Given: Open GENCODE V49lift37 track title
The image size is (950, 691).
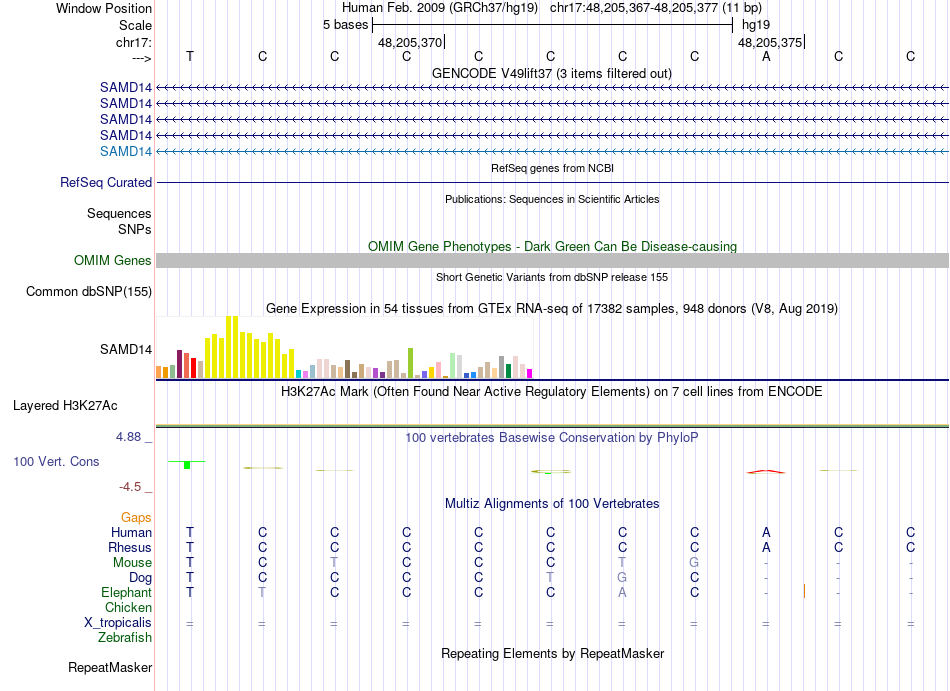Looking at the screenshot, I should pyautogui.click(x=551, y=73).
